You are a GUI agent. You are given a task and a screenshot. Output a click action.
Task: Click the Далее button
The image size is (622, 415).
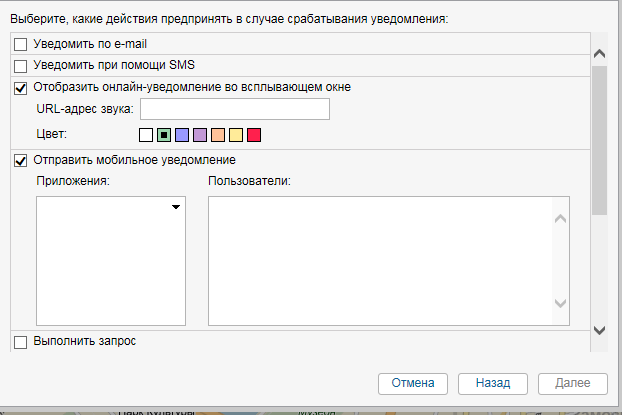(x=573, y=383)
